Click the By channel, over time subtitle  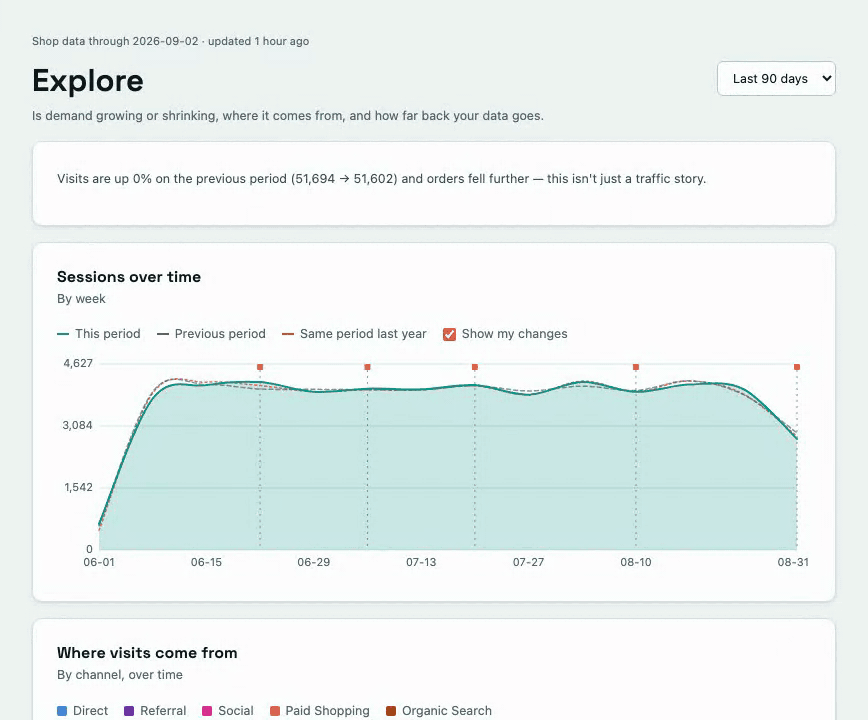(x=120, y=675)
